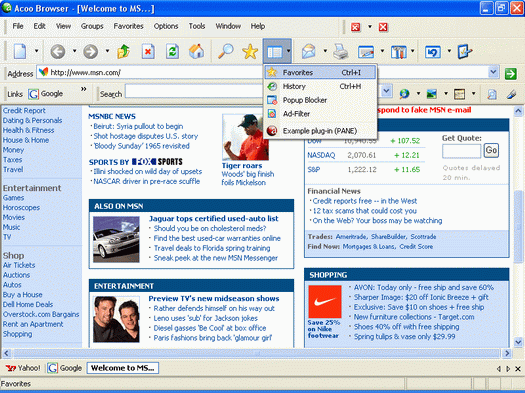Open the dropdown next to New Page icon
This screenshot has width=525, height=393.
[x=36, y=51]
